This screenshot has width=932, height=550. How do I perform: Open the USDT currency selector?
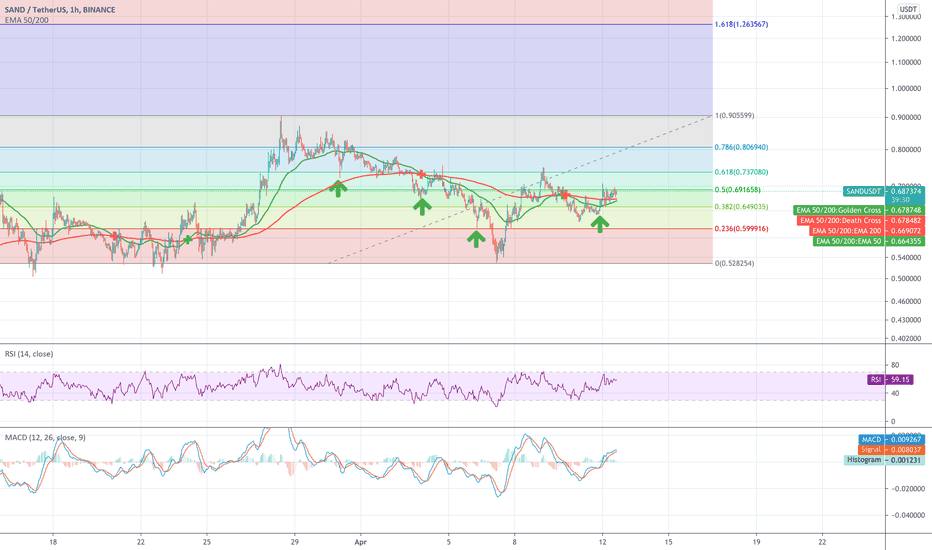click(x=908, y=9)
